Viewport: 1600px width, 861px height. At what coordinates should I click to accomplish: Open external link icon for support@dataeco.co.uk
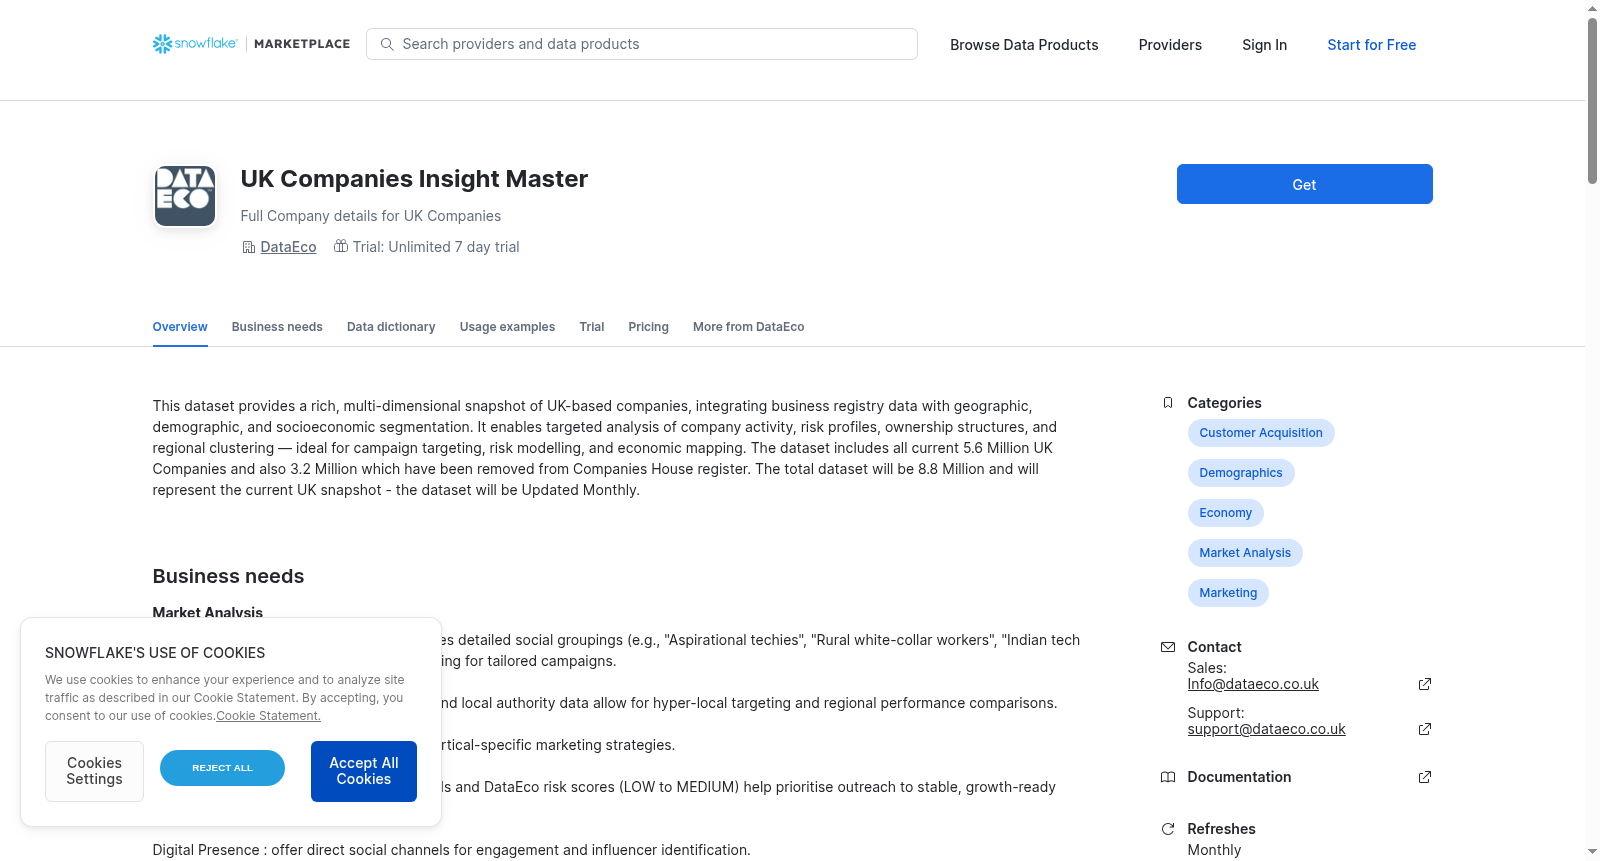click(1425, 729)
